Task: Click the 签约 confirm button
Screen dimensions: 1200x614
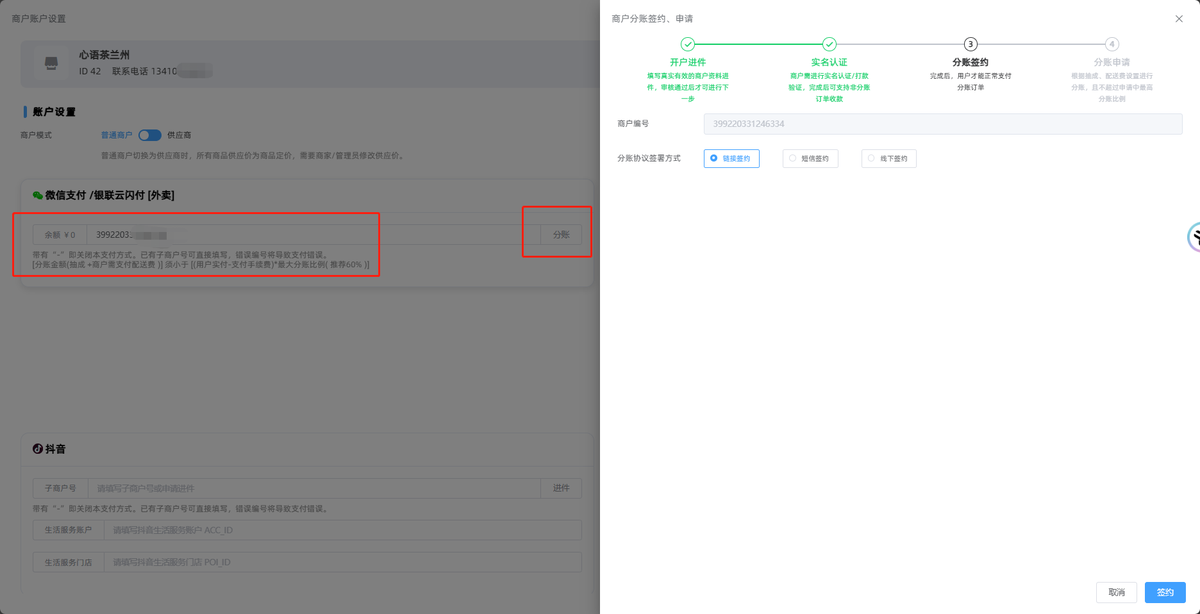Action: [1165, 592]
